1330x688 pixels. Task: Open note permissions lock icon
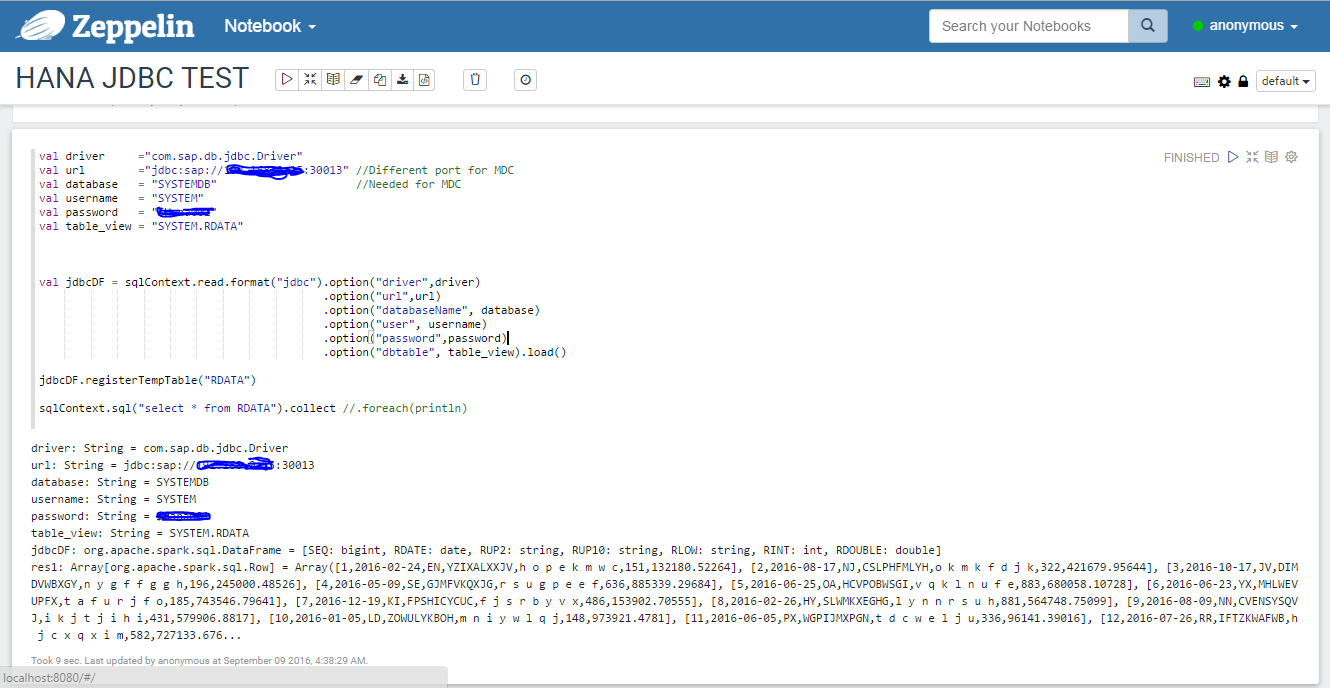click(1243, 82)
